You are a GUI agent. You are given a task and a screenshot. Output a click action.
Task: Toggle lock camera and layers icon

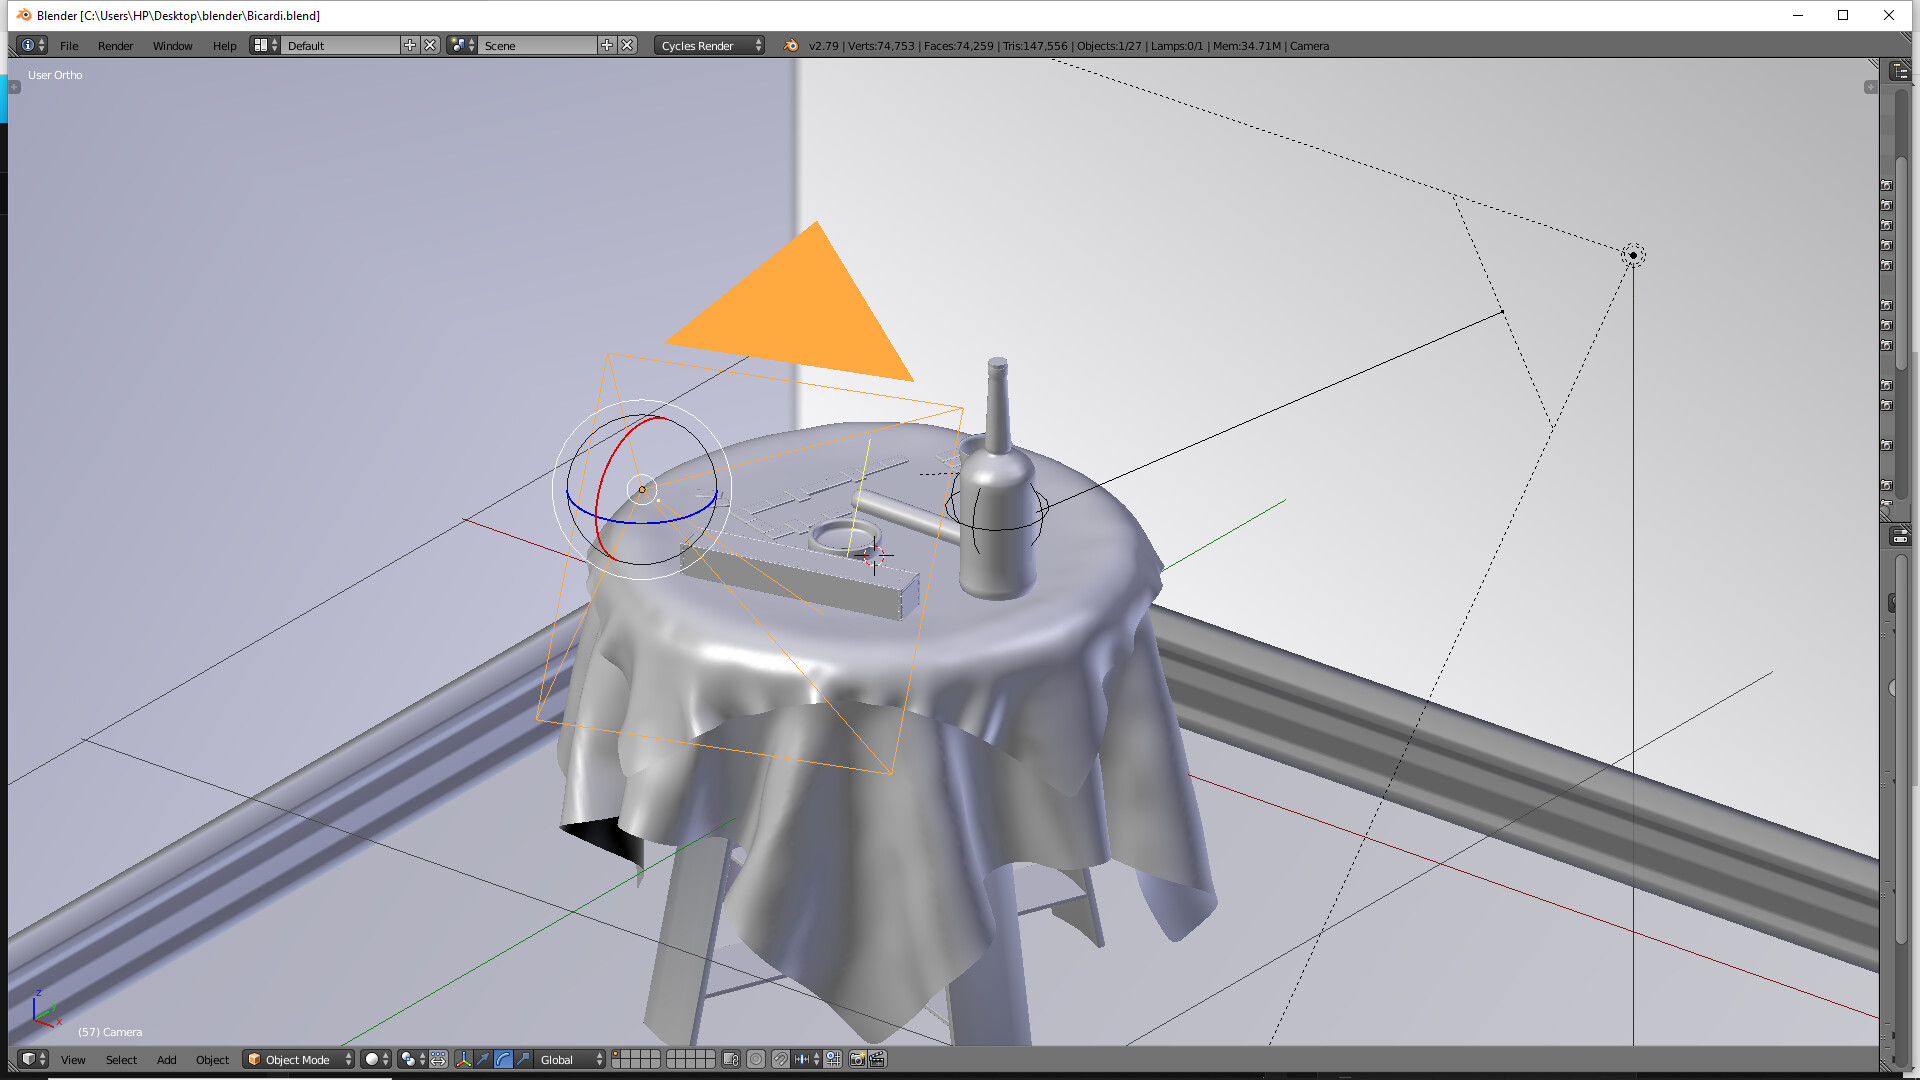pyautogui.click(x=731, y=1059)
